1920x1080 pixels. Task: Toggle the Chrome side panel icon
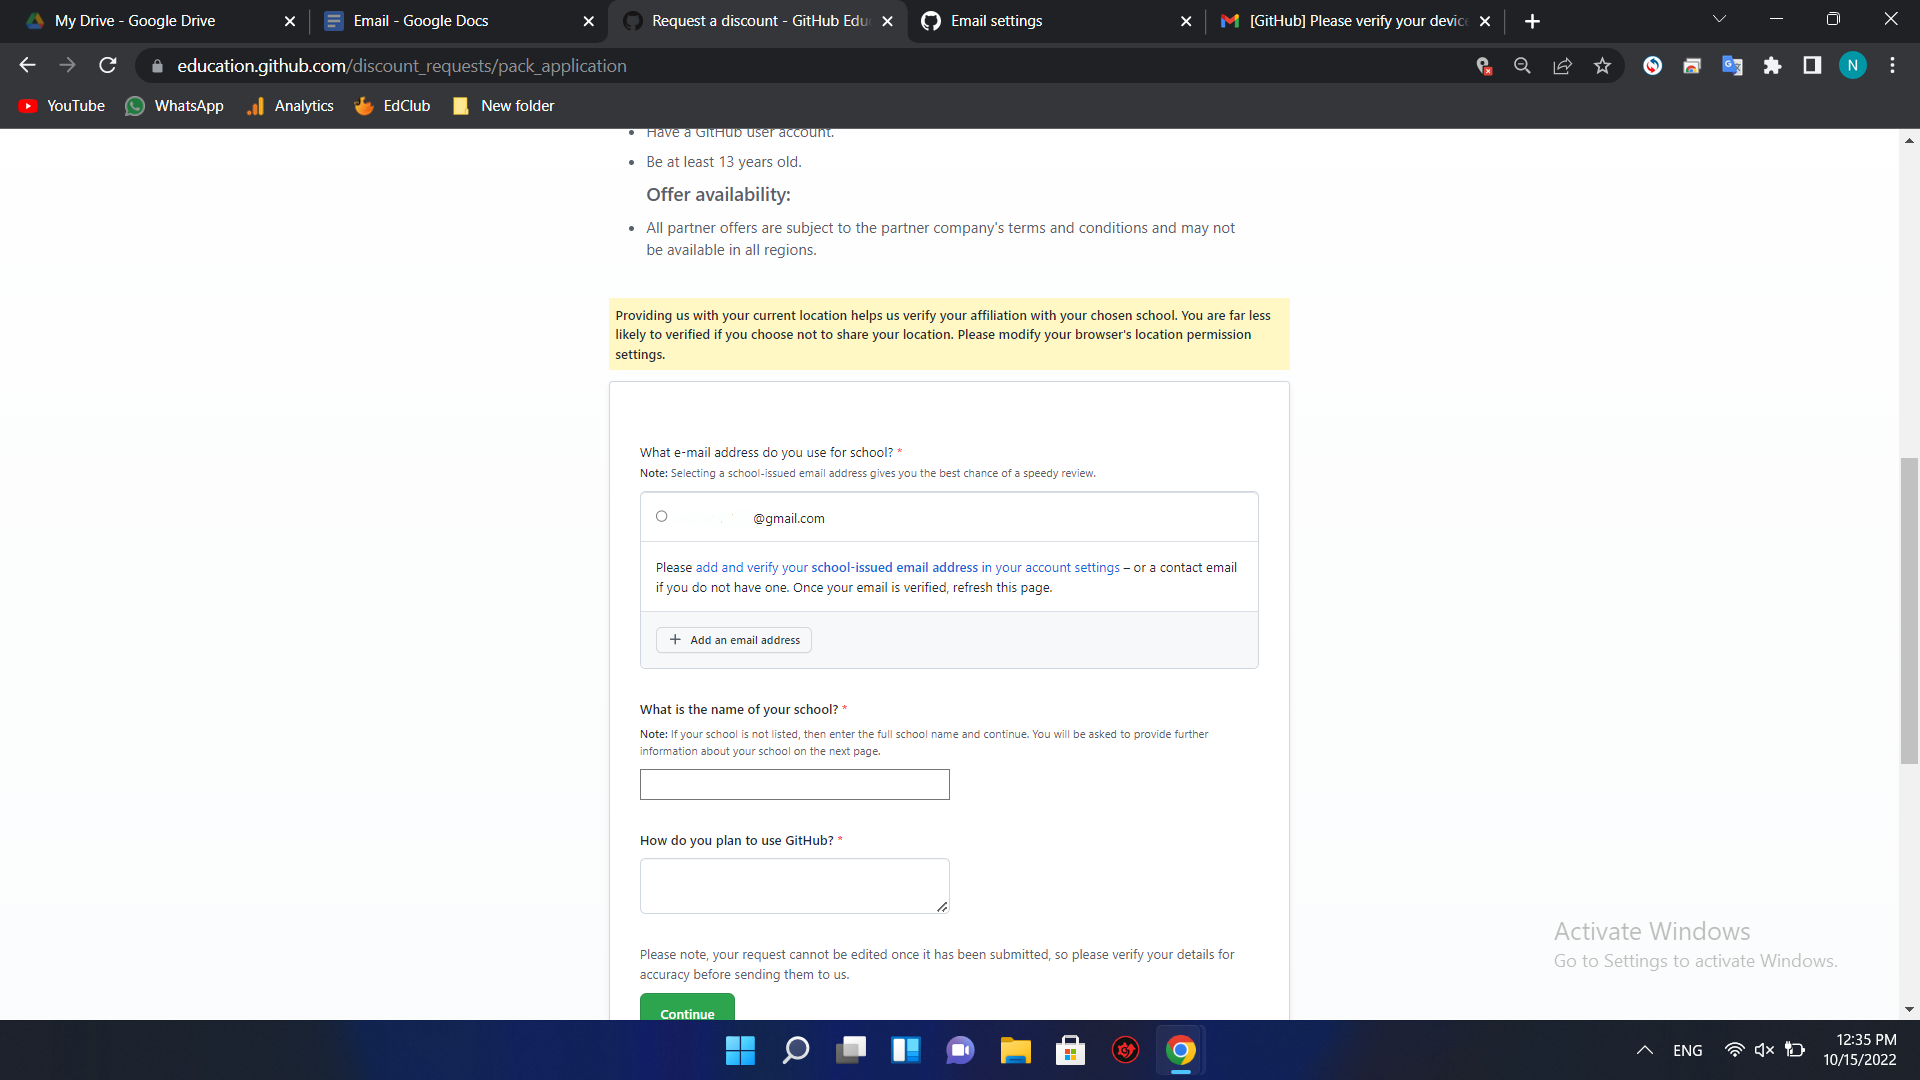(1812, 66)
